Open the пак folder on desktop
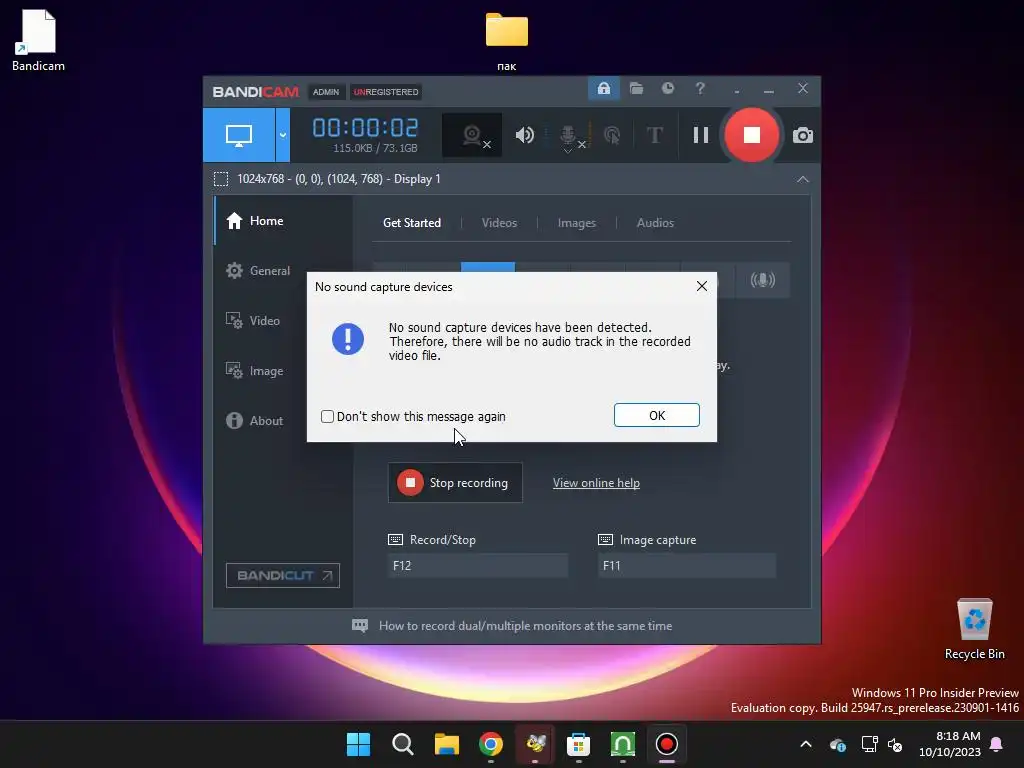Screen dimensions: 1024x768 click(x=506, y=40)
